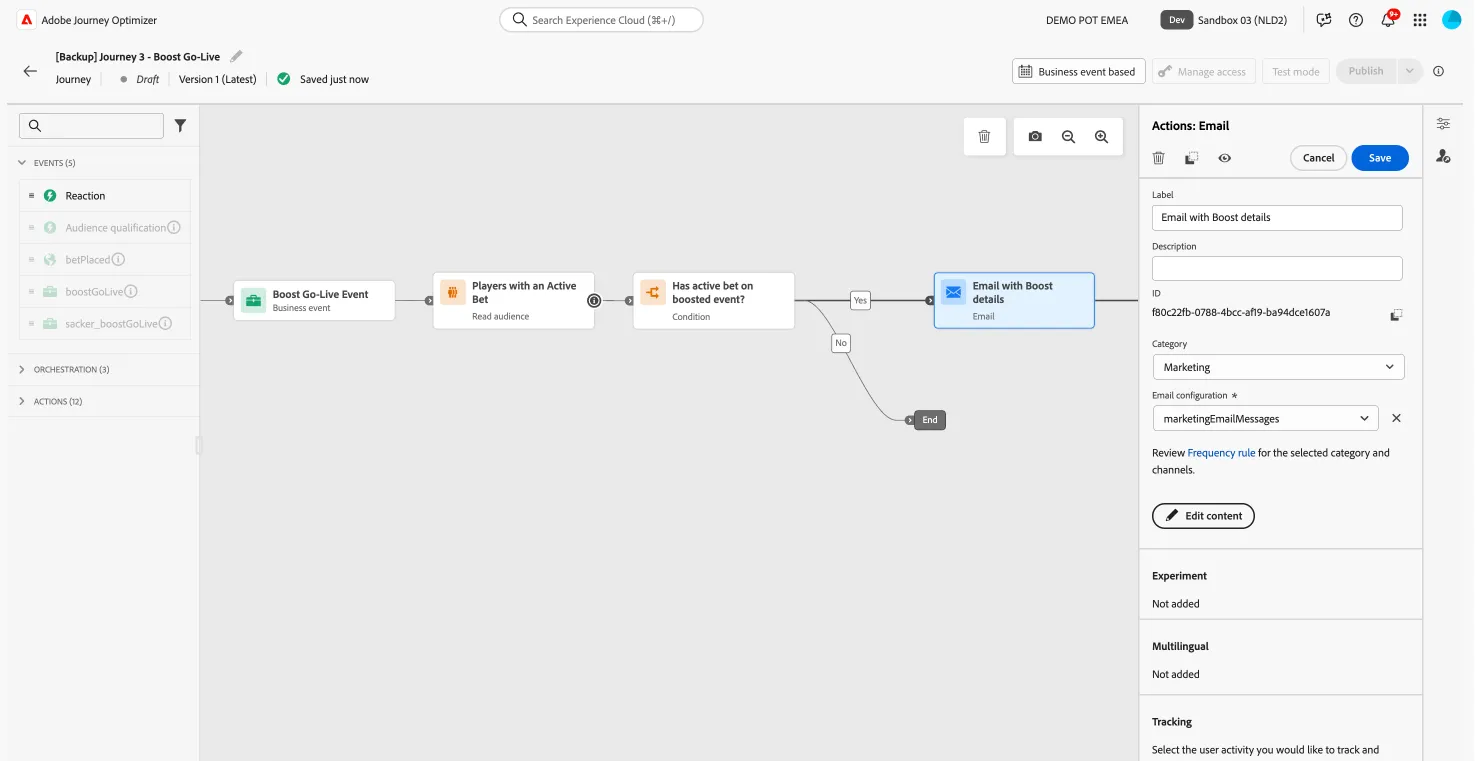
Task: Click the filter funnel icon in palette
Action: coord(181,125)
